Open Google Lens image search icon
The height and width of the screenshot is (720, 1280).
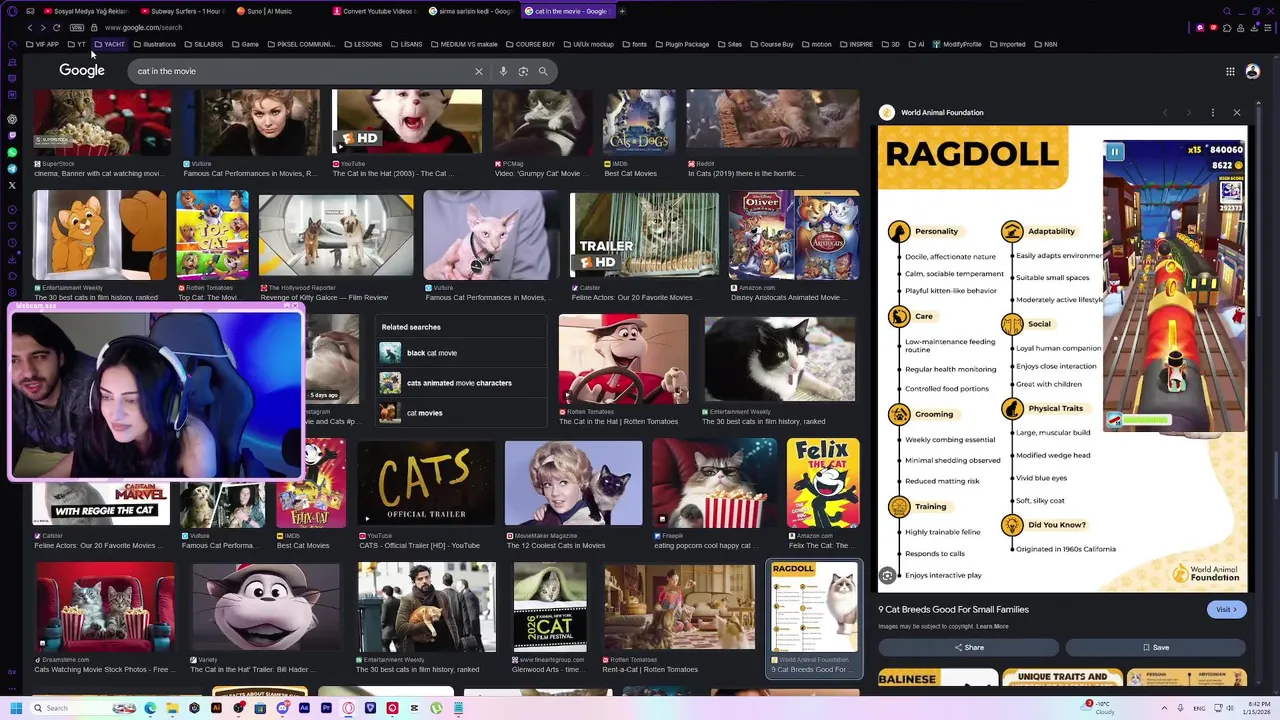pos(523,71)
